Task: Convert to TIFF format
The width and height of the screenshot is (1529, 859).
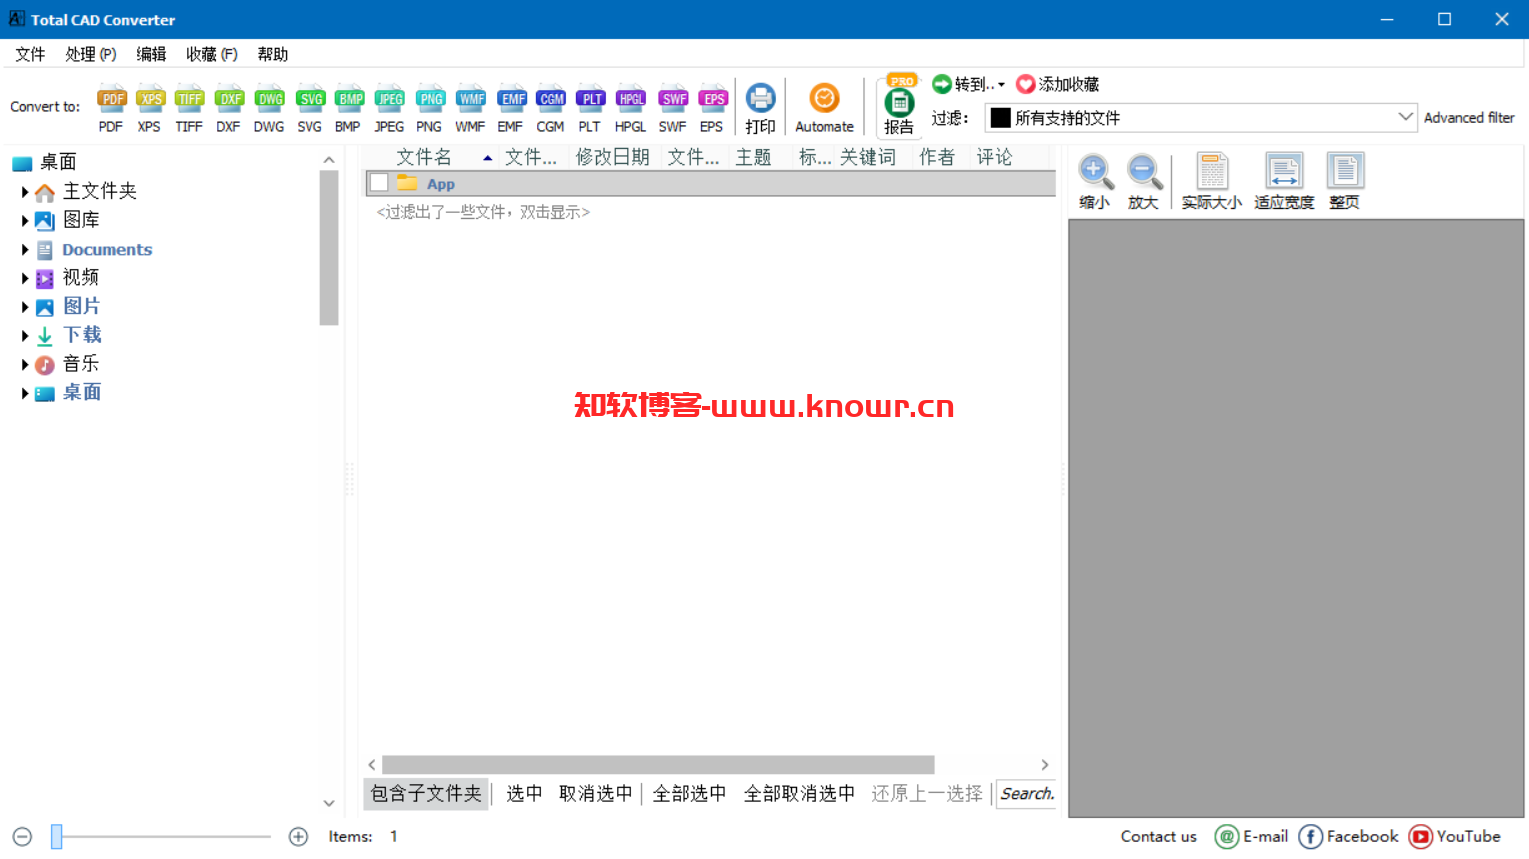Action: [x=189, y=108]
